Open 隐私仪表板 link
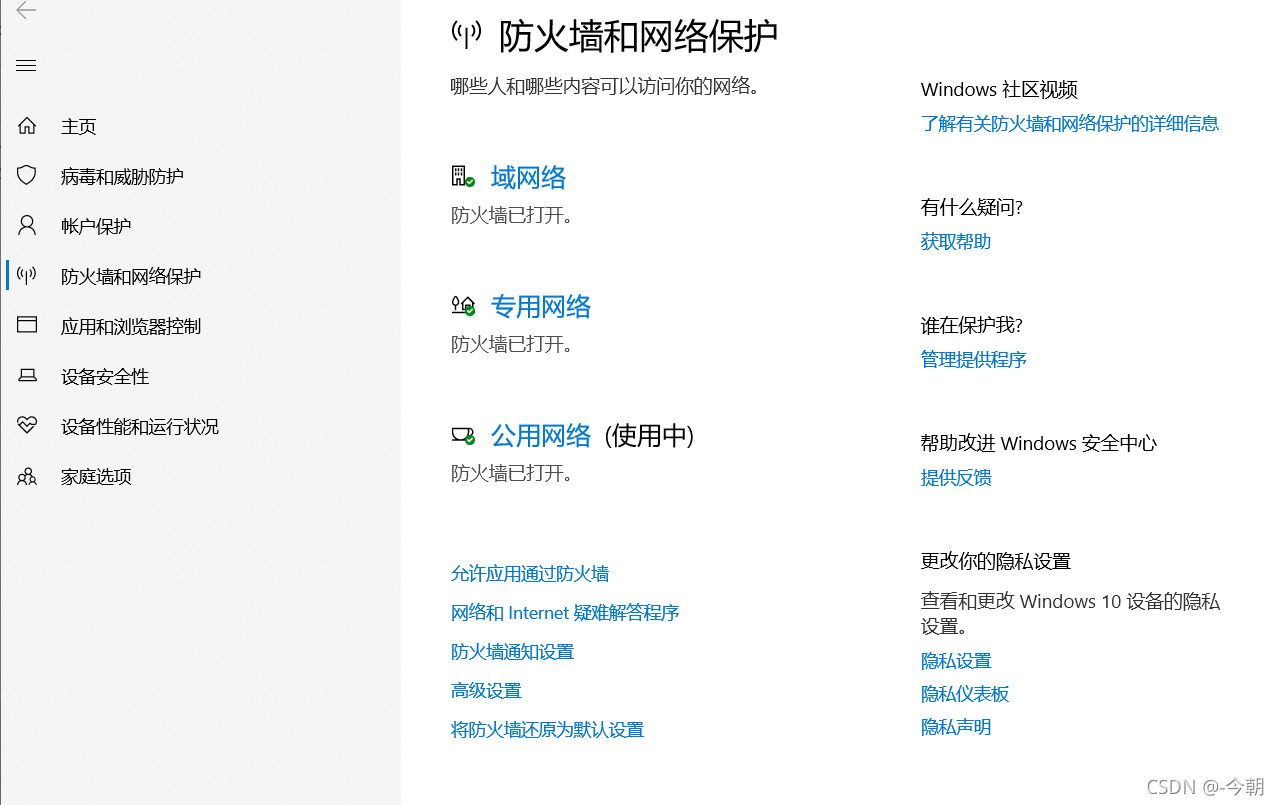1279x805 pixels. (x=965, y=693)
